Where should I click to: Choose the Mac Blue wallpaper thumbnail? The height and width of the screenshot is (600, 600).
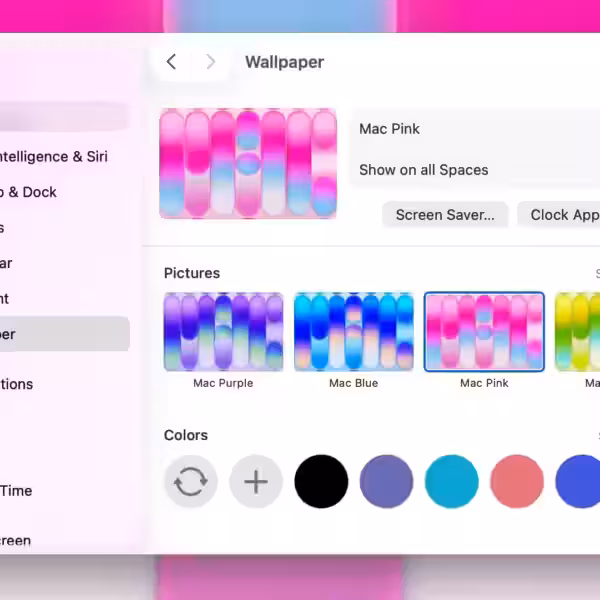tap(353, 332)
